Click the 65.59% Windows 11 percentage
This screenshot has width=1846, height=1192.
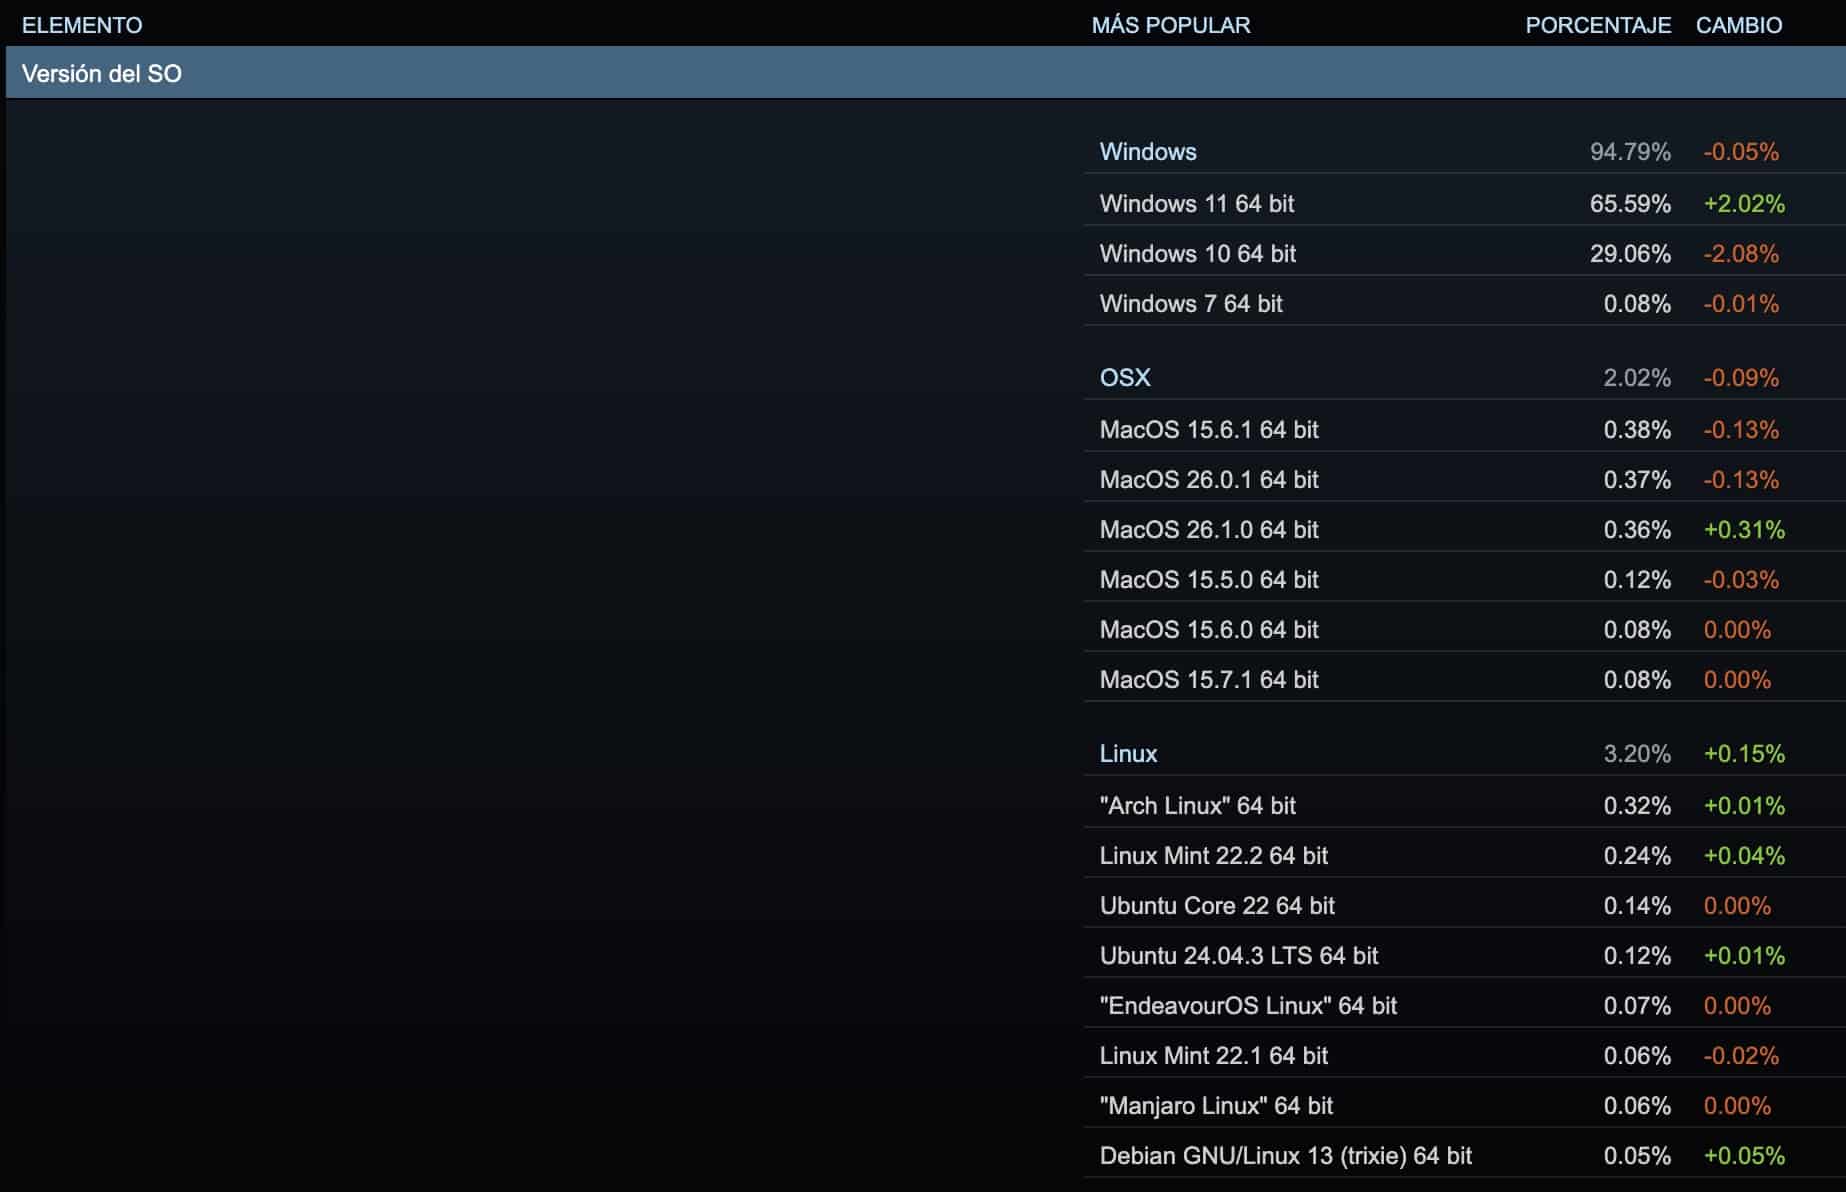[1630, 204]
